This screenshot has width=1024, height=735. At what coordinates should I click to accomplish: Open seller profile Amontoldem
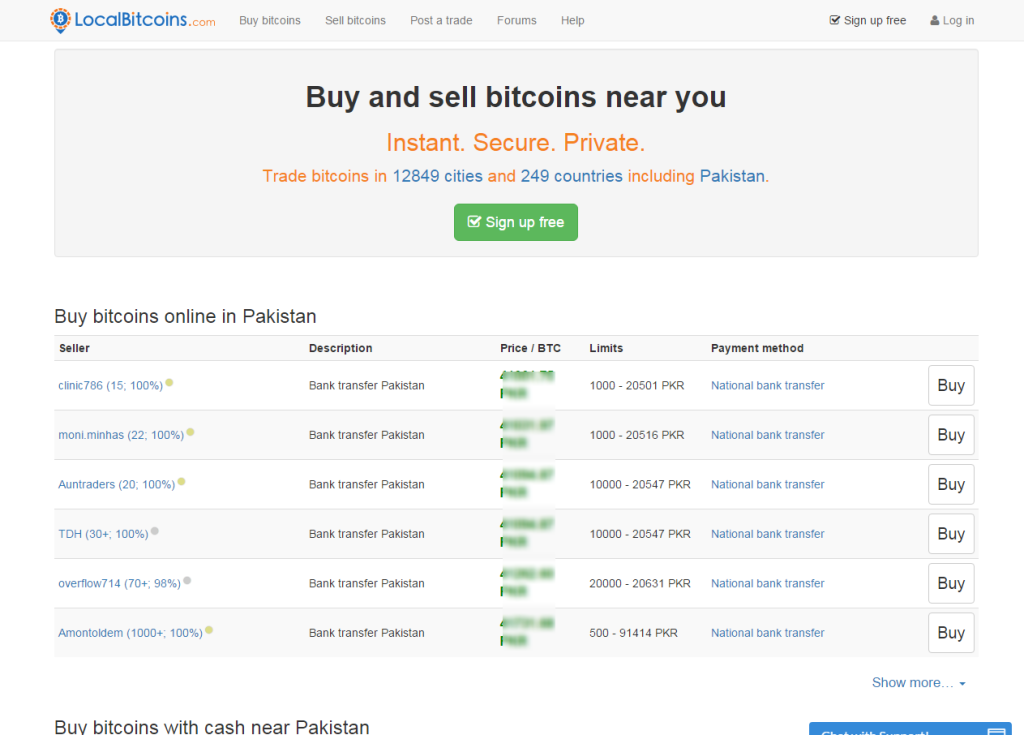point(131,633)
